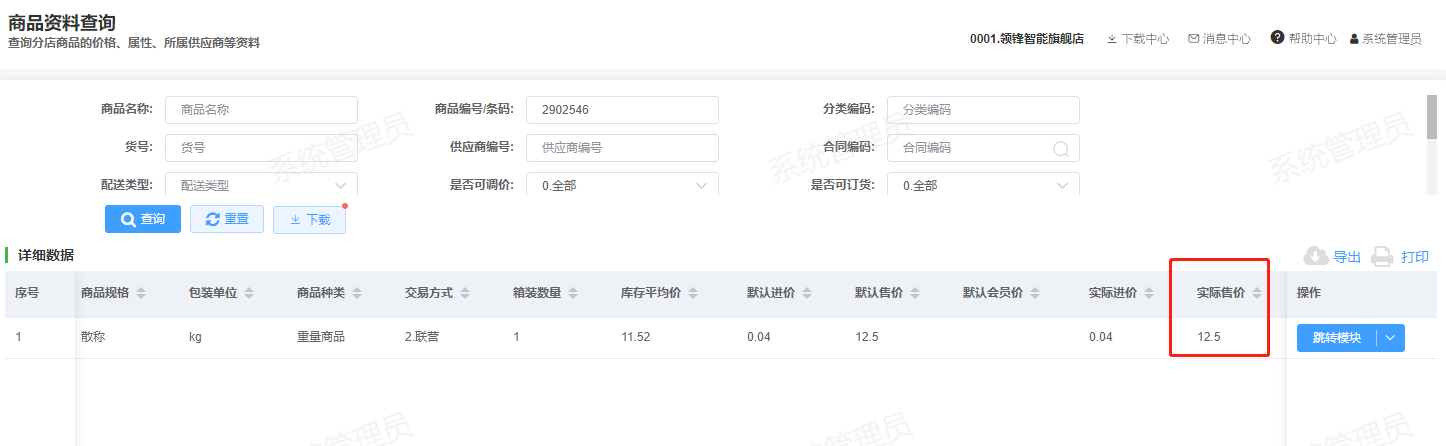
Task: Sort by the 实际售价 column
Action: (1257, 293)
